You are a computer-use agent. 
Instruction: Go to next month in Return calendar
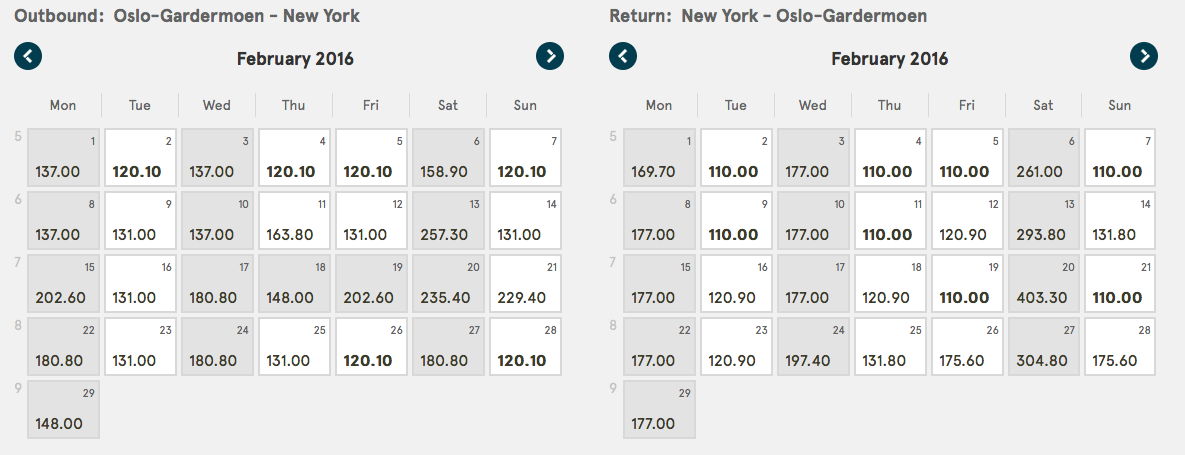click(1144, 56)
